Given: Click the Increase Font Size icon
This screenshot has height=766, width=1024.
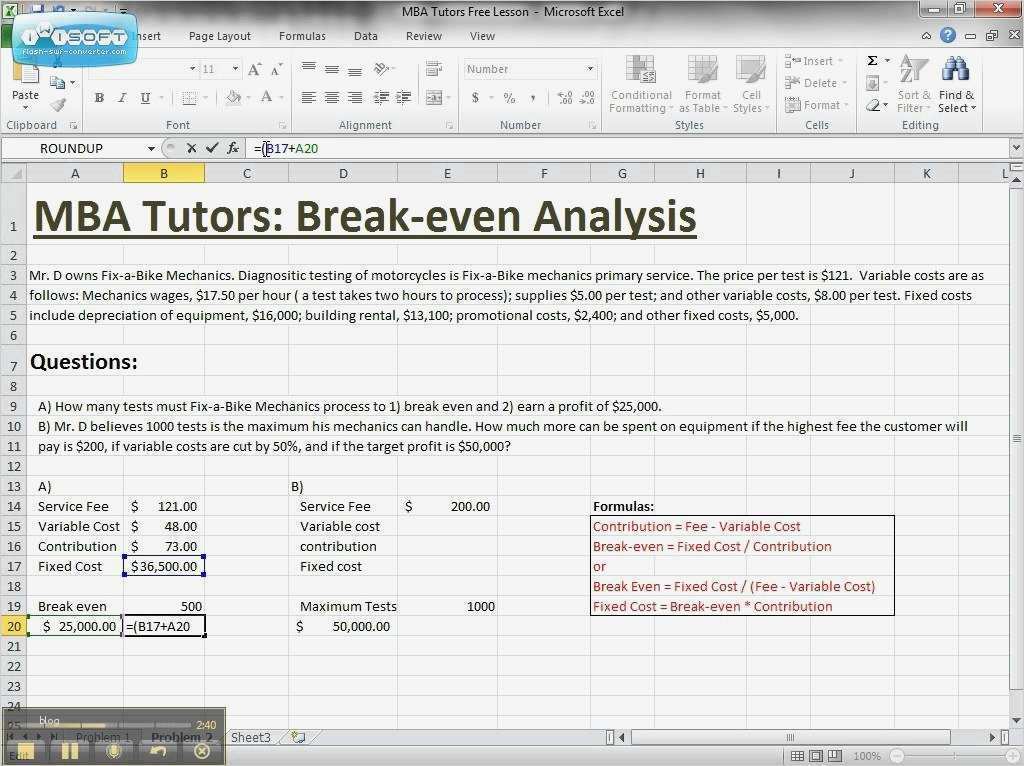Looking at the screenshot, I should (255, 69).
